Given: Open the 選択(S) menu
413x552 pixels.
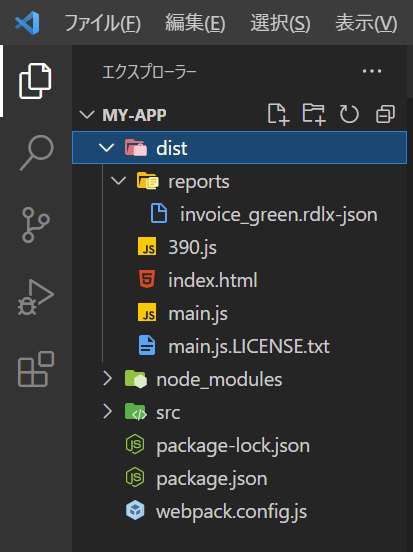Looking at the screenshot, I should (280, 23).
